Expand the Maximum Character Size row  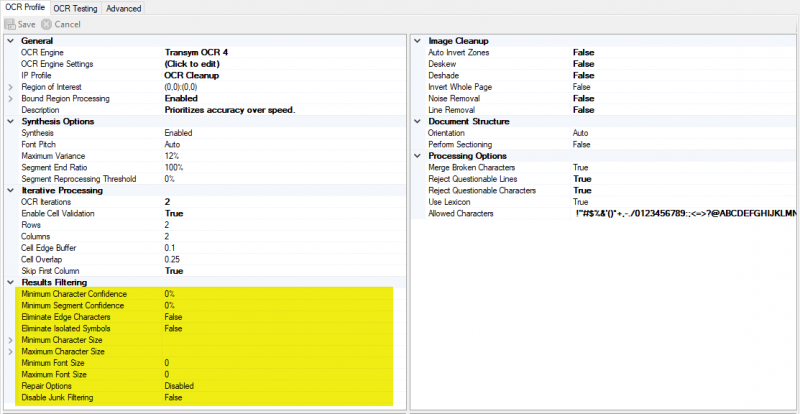coord(10,352)
